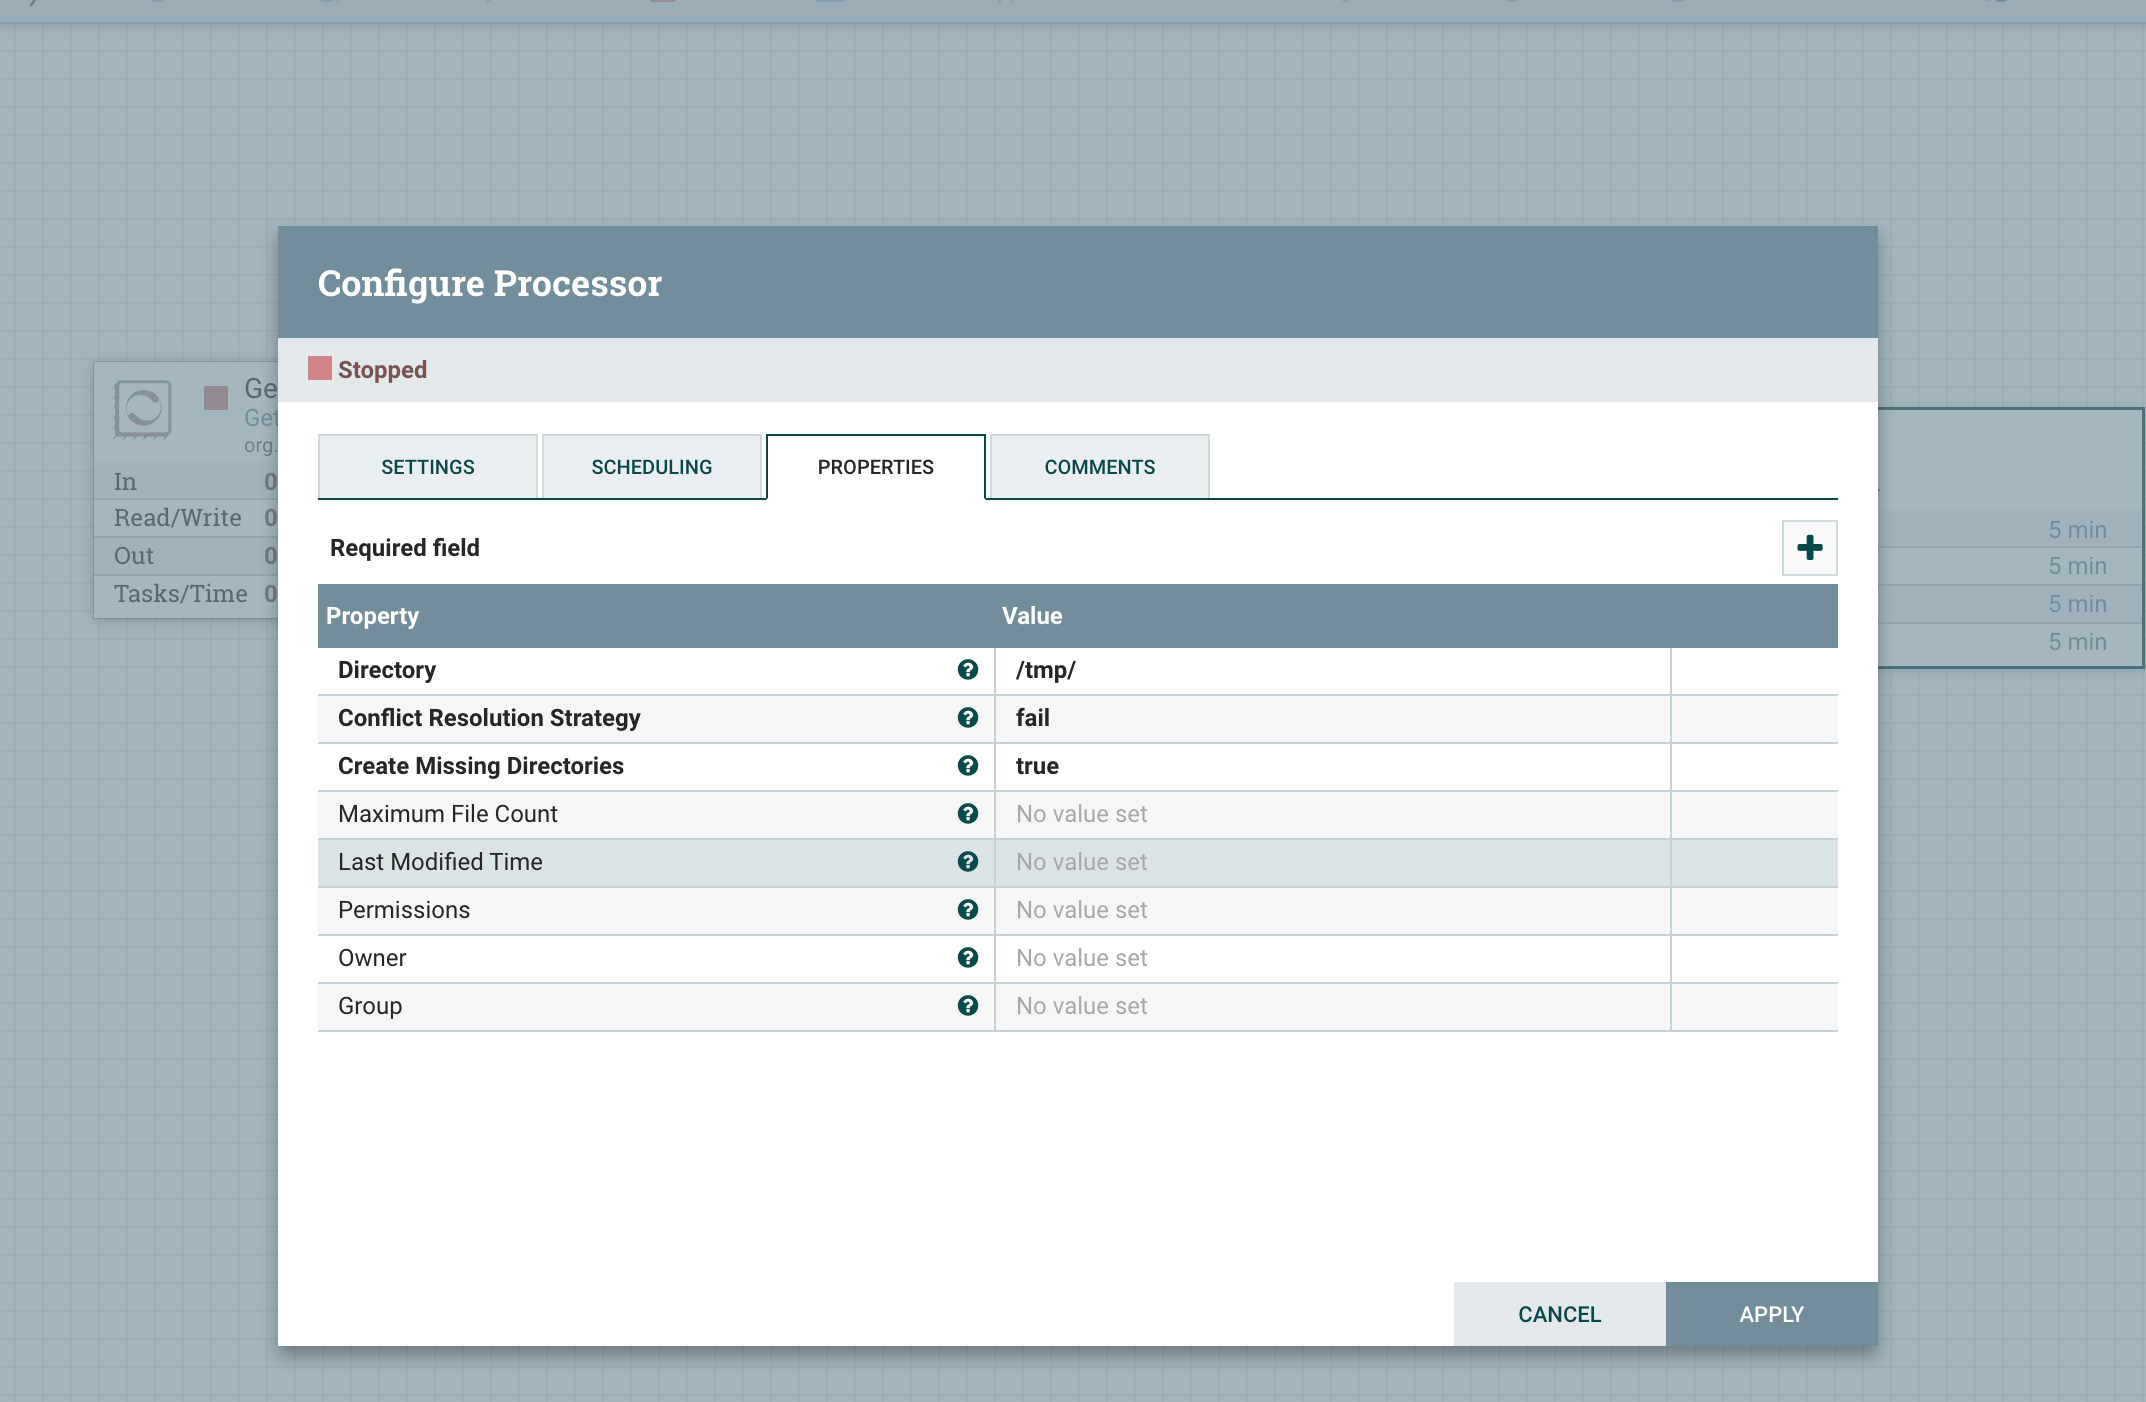Image resolution: width=2146 pixels, height=1402 pixels.
Task: View help for the Directory property
Action: (966, 670)
